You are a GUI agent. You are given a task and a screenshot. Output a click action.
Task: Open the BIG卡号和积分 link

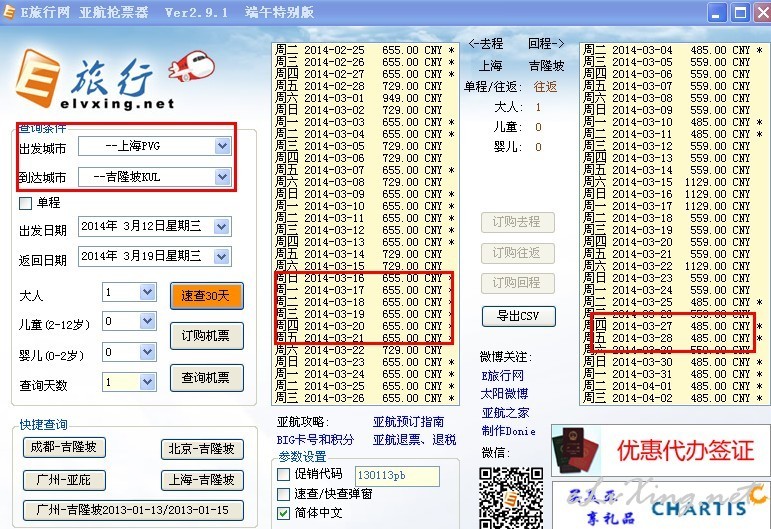pos(315,440)
